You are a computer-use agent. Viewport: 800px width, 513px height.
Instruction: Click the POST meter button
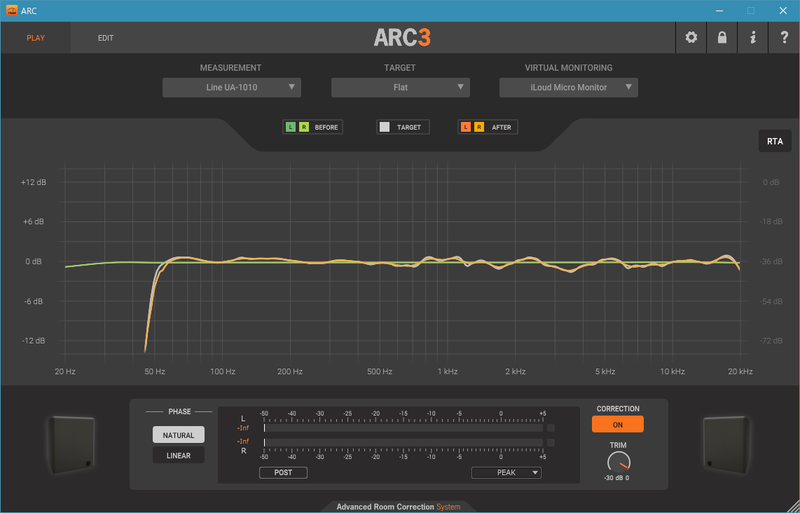pos(283,473)
